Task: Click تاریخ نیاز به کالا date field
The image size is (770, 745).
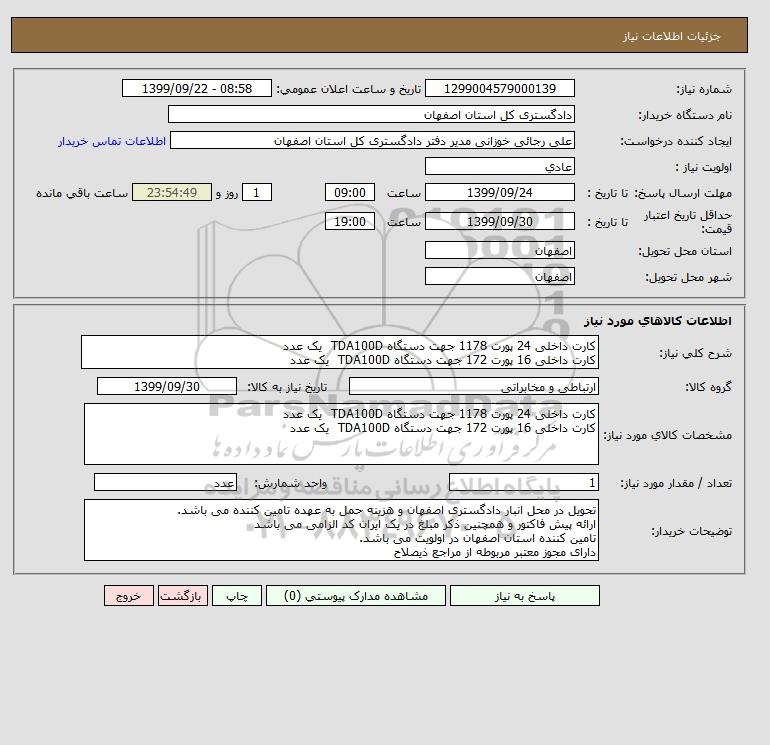Action: pyautogui.click(x=167, y=386)
